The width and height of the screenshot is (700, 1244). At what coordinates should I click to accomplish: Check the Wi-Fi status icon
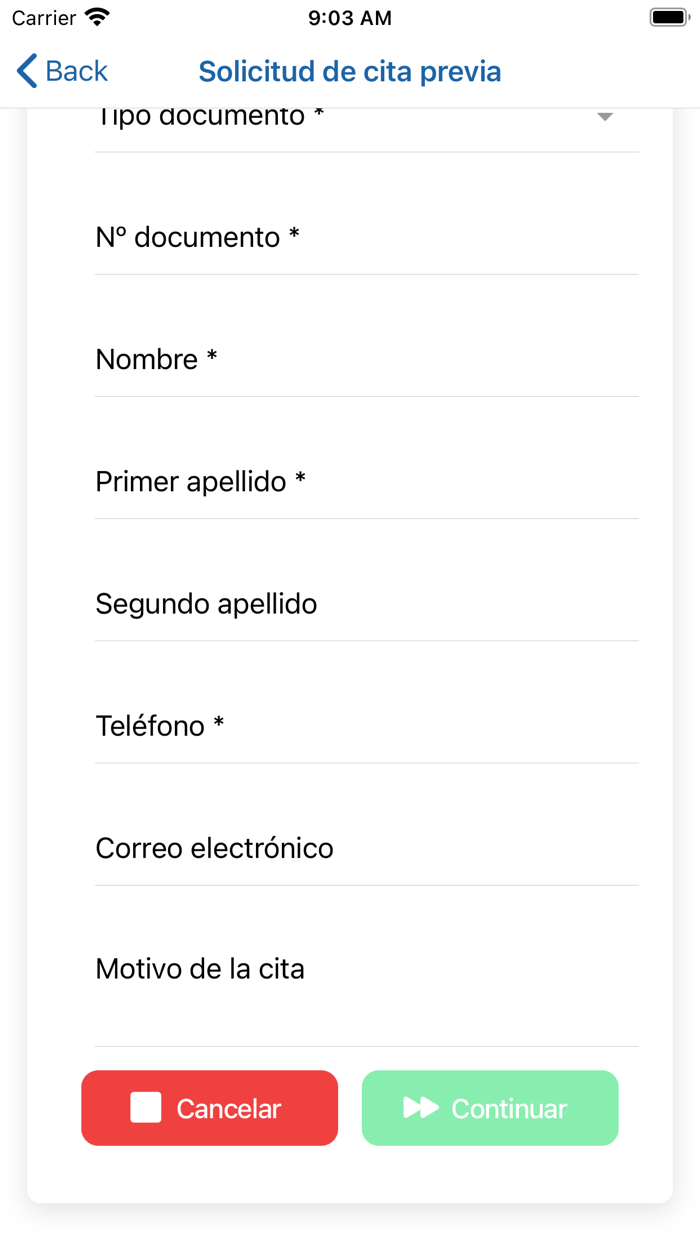[97, 17]
